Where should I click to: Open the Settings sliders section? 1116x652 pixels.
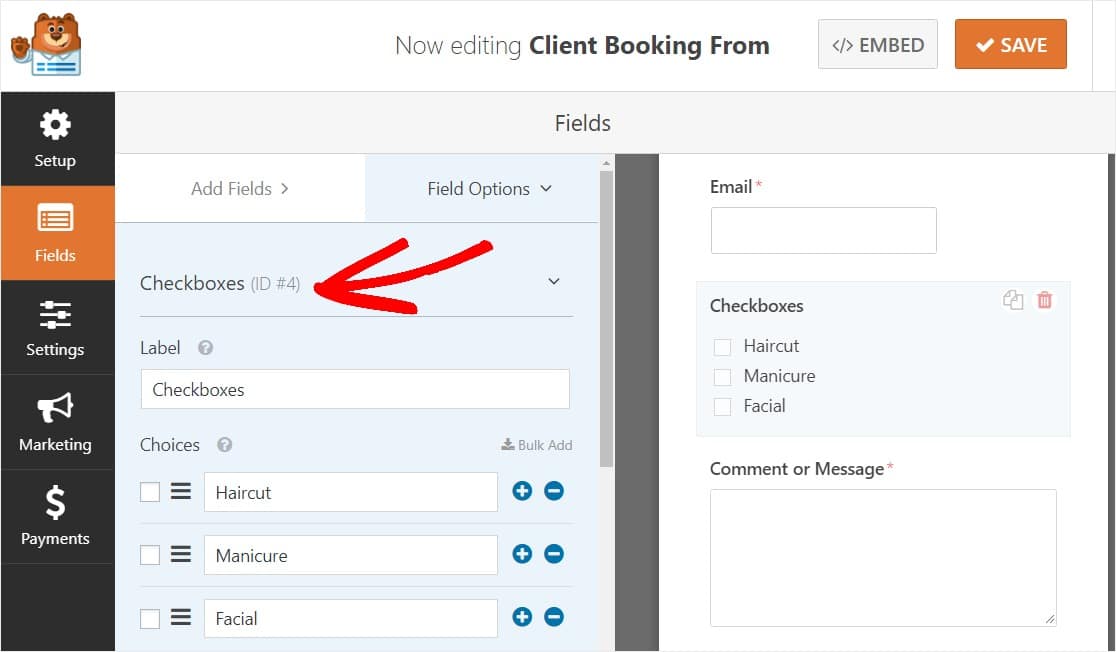tap(56, 327)
